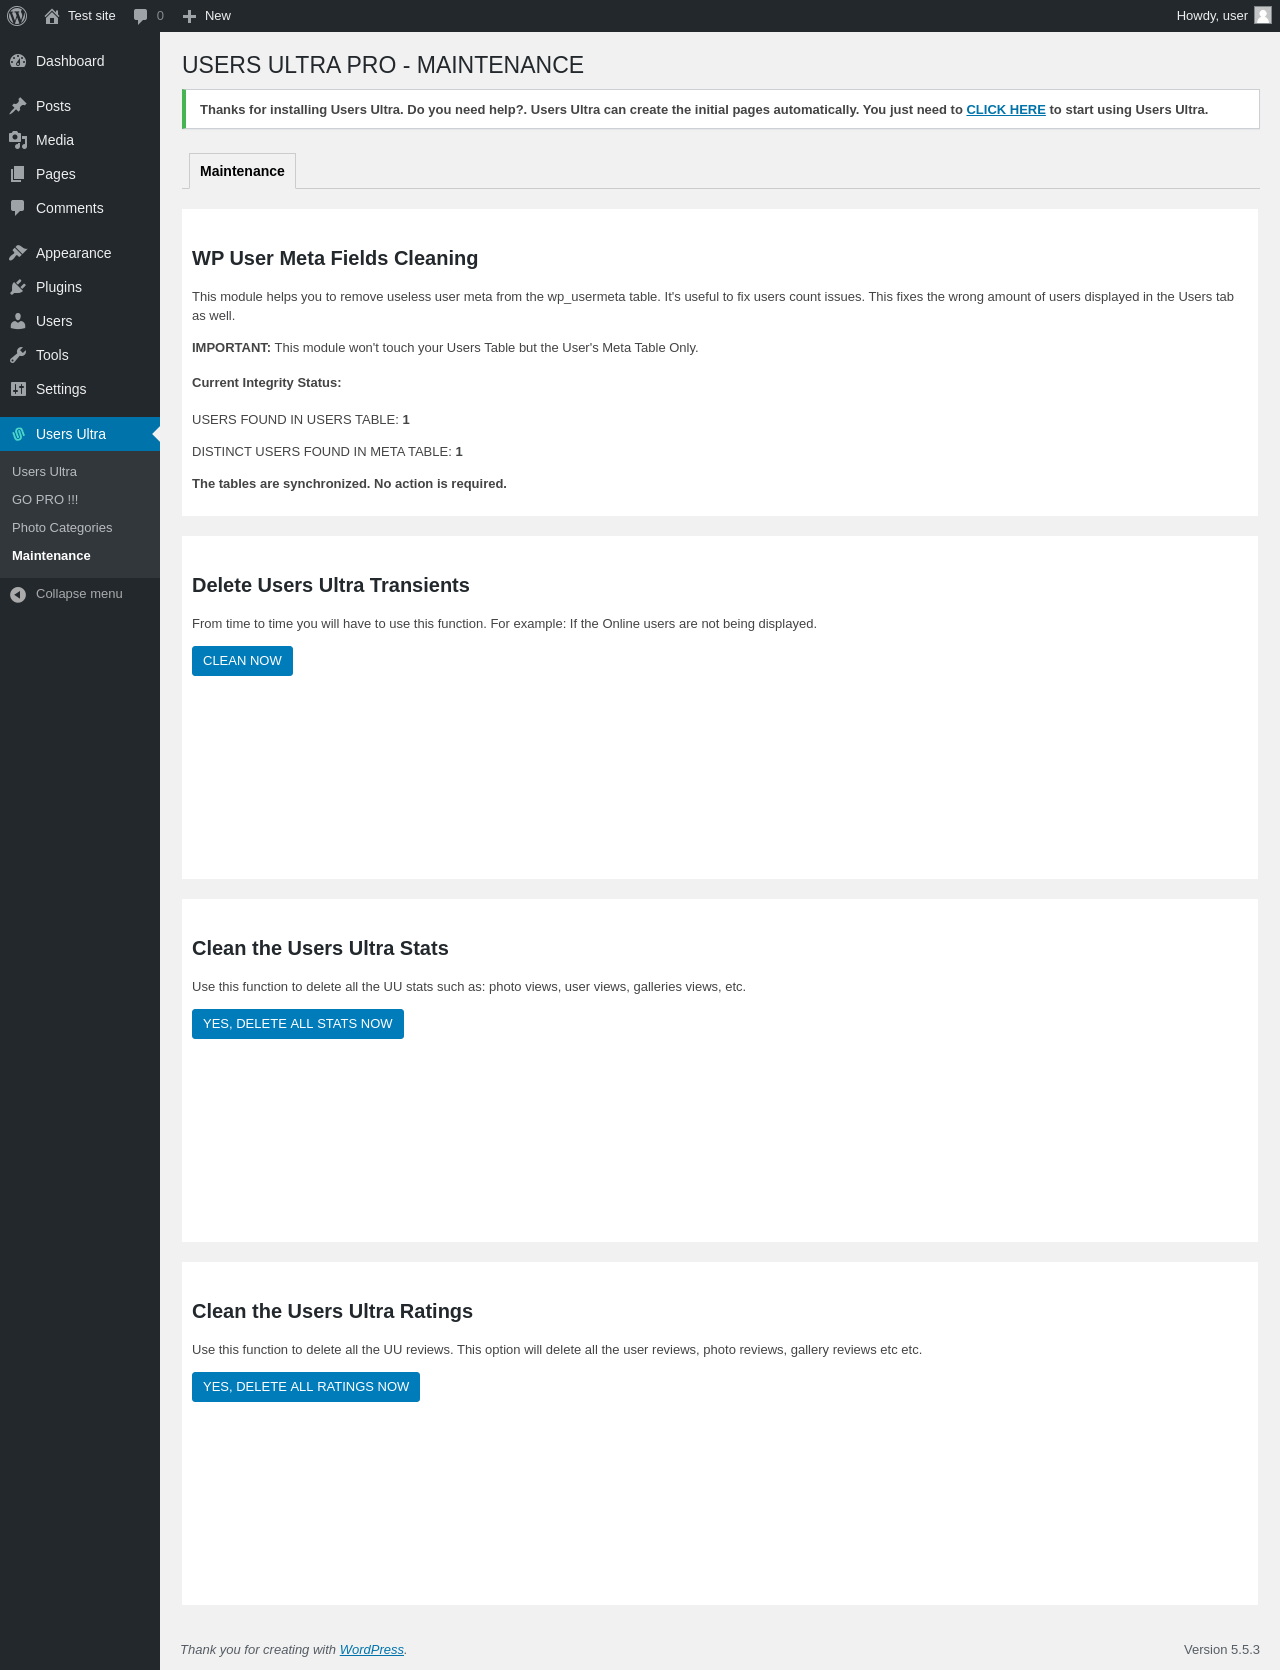Screen dimensions: 1280x1670
Task: Click YES, DELETE ALL RATINGS NOW
Action: (306, 1387)
